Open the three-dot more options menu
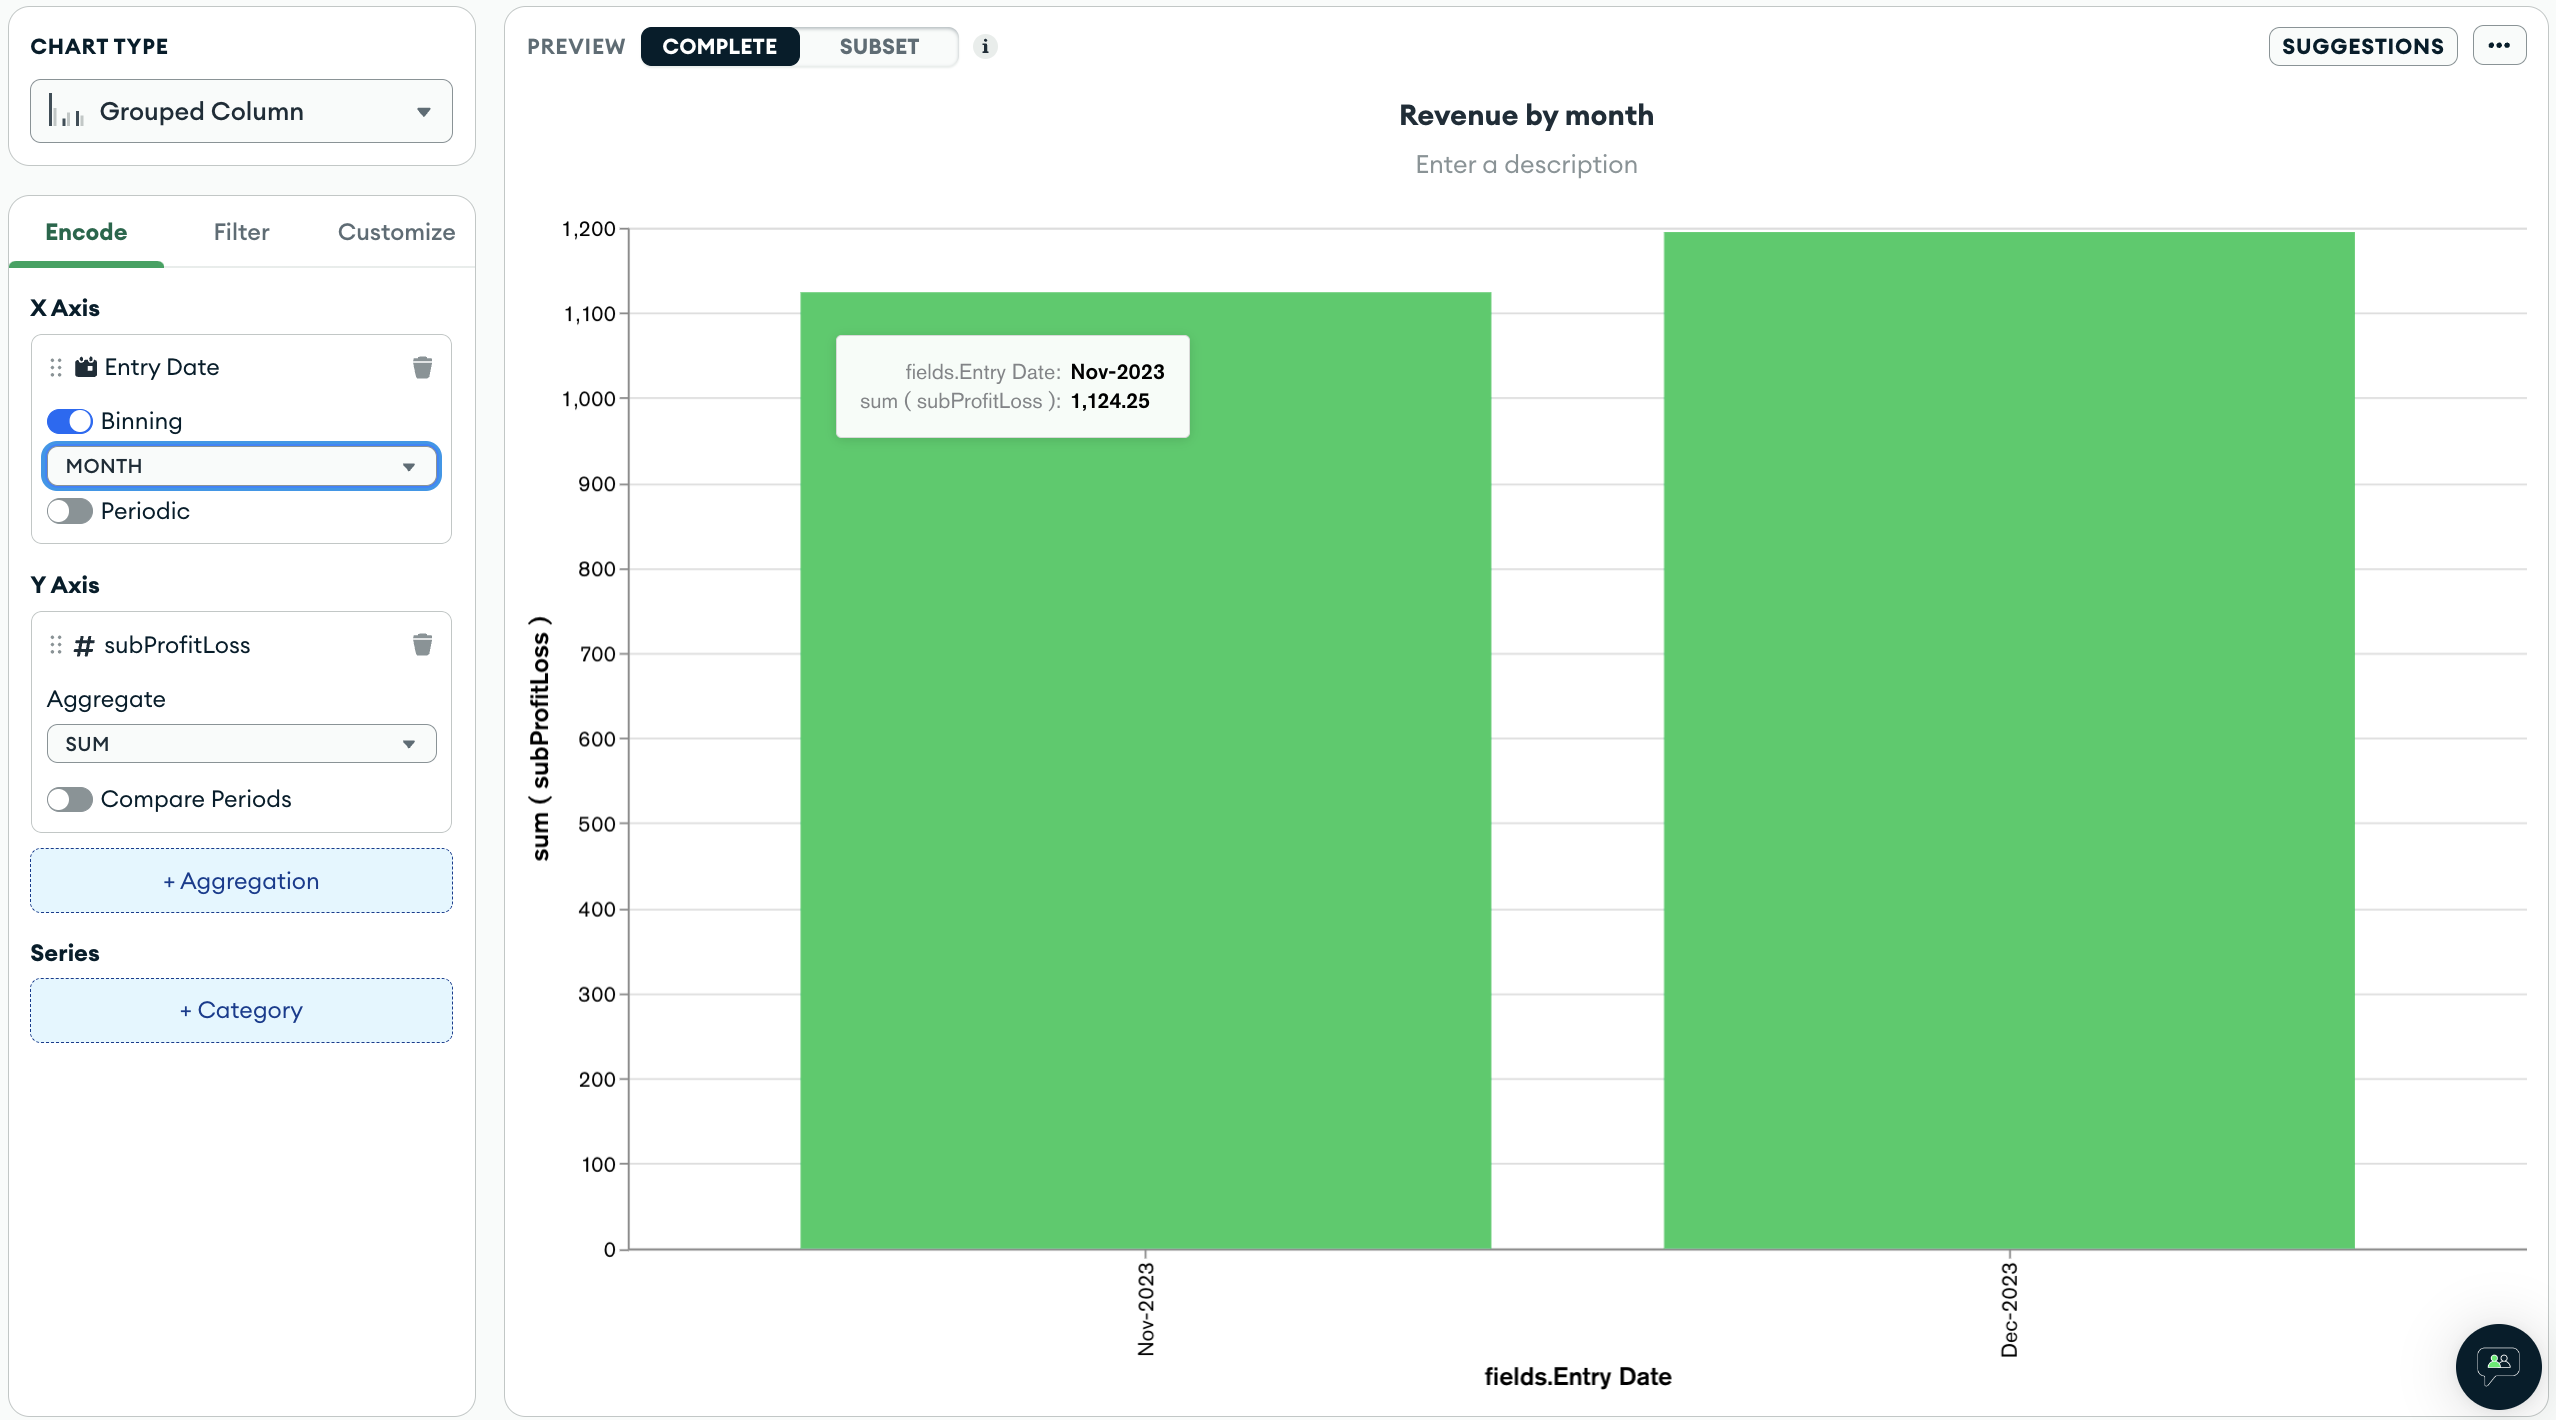 2499,46
